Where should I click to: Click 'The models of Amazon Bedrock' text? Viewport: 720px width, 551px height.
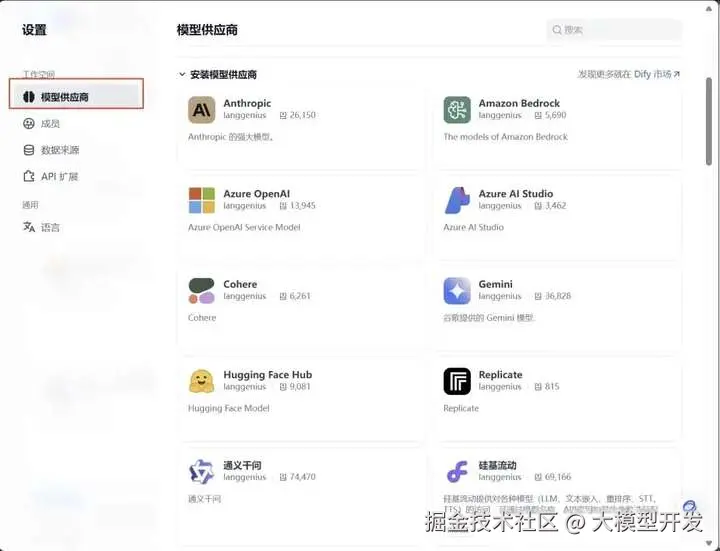tap(505, 137)
